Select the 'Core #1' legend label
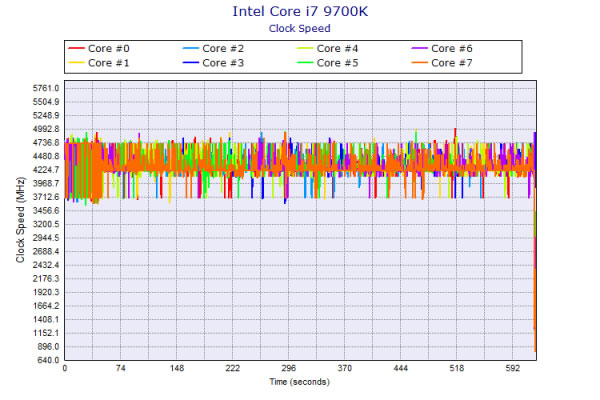The image size is (600, 400). pyautogui.click(x=109, y=63)
